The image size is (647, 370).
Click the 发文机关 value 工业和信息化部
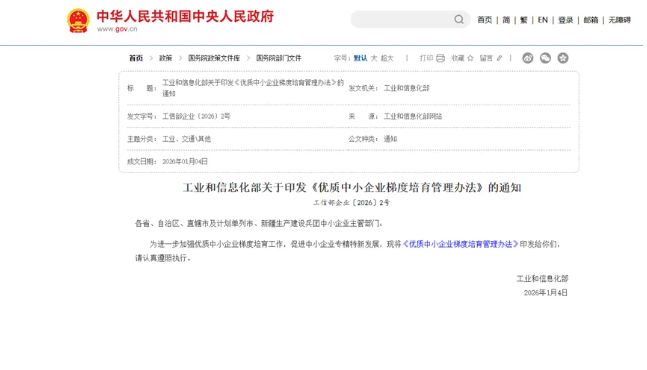pos(406,88)
